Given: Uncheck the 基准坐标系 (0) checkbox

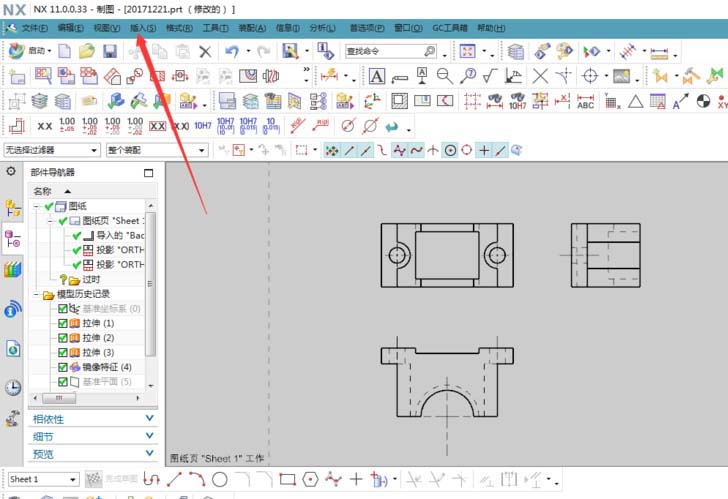Looking at the screenshot, I should coord(63,309).
